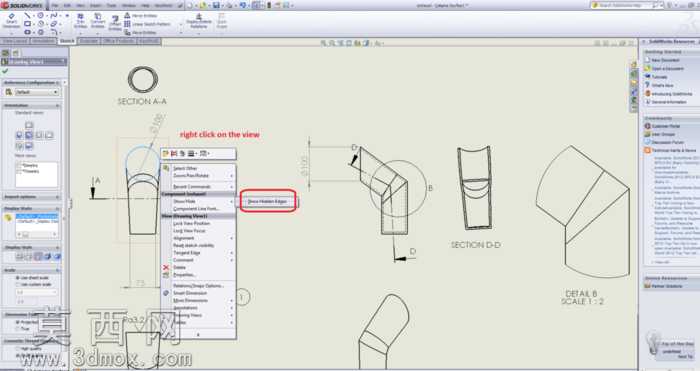Open Zoom/Pan/Rotate submenu
Image resolution: width=700 pixels, height=371 pixels.
[198, 175]
